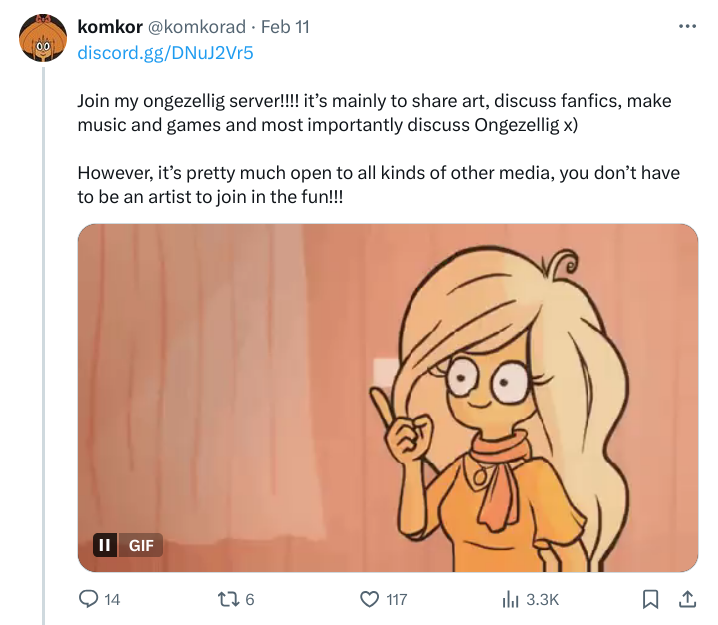Open the three-dot more options menu
Screen dimensions: 718x625
pos(686,26)
